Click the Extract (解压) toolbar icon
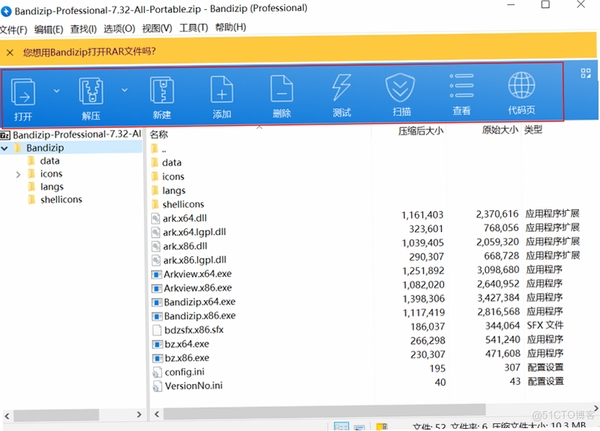 tap(91, 91)
